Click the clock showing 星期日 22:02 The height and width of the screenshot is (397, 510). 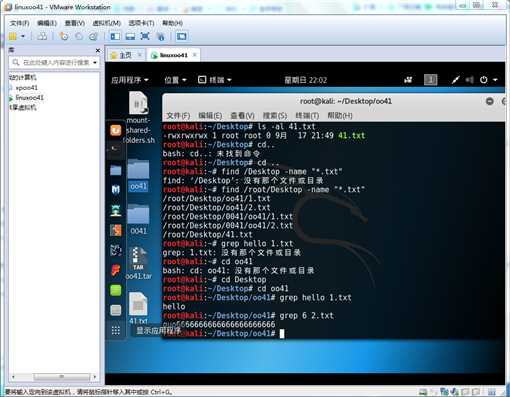(x=305, y=80)
